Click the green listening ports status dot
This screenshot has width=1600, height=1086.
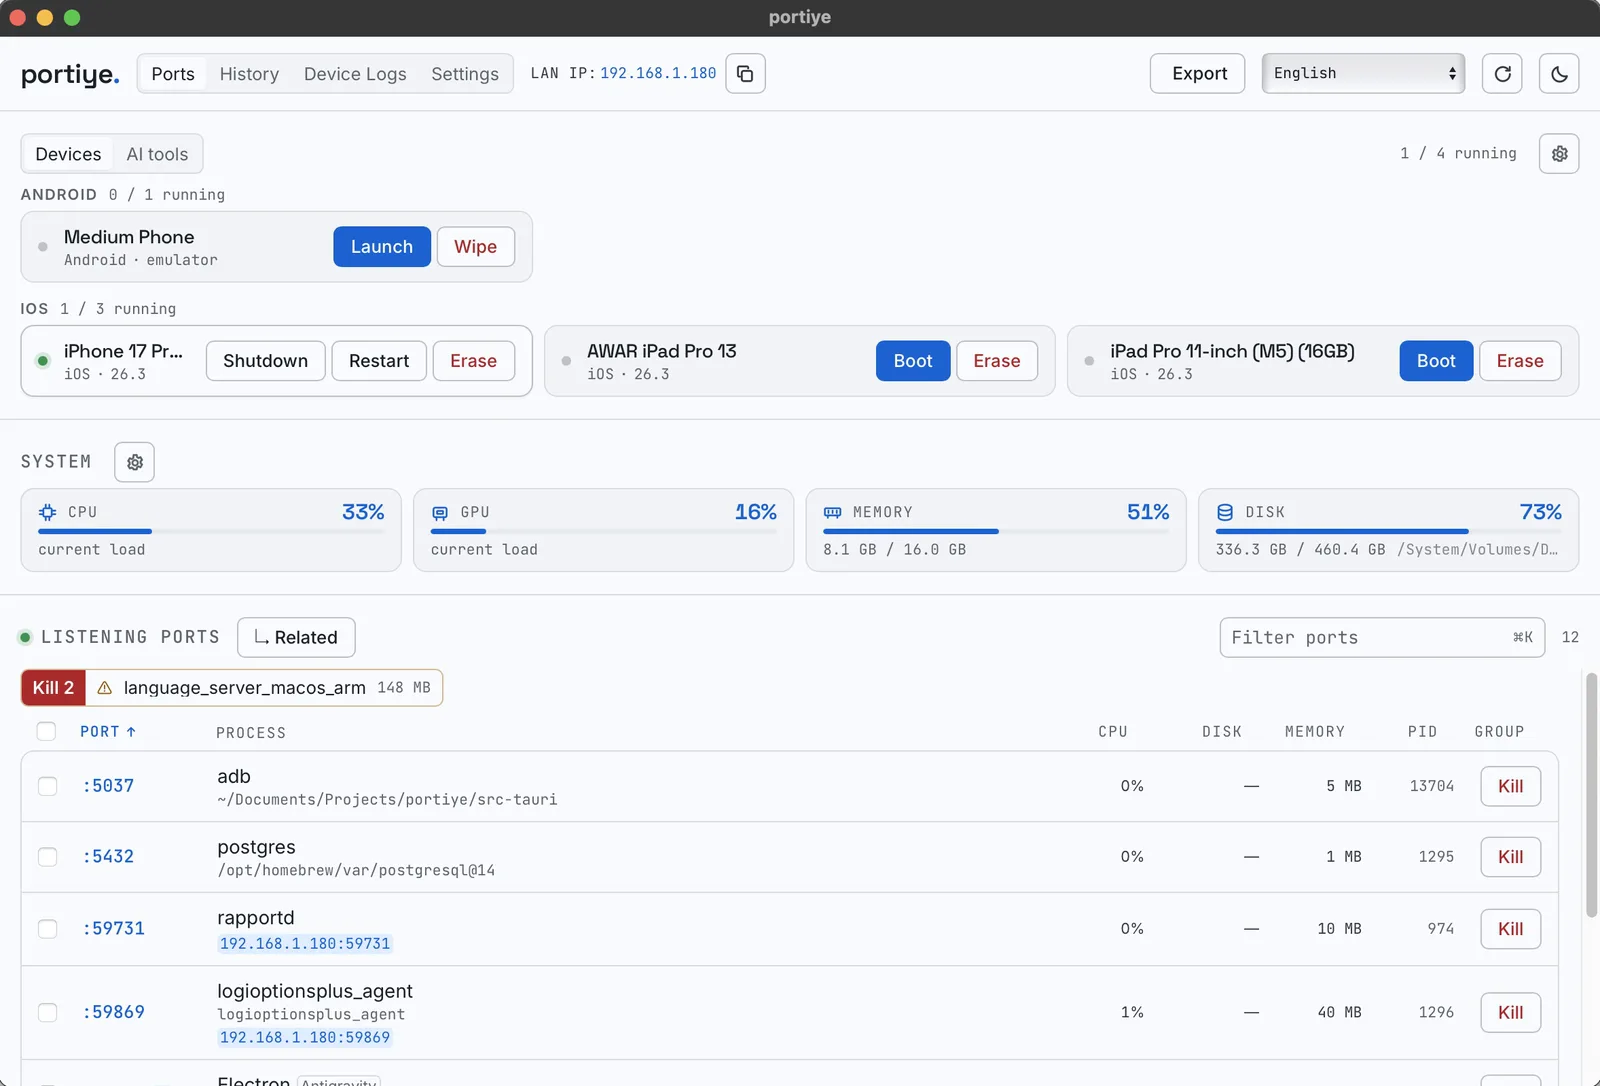point(25,637)
